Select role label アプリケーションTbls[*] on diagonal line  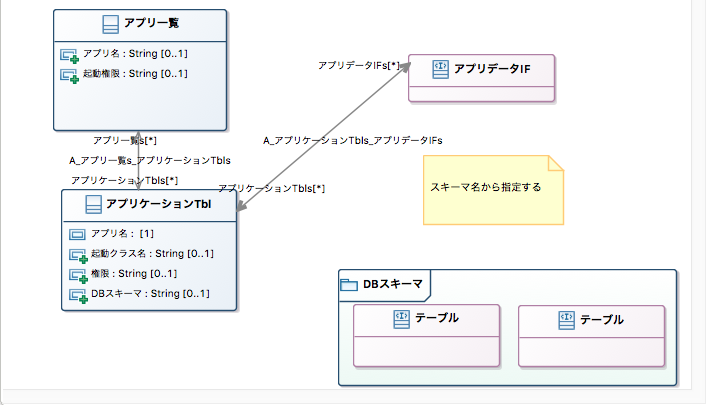[x=272, y=189]
